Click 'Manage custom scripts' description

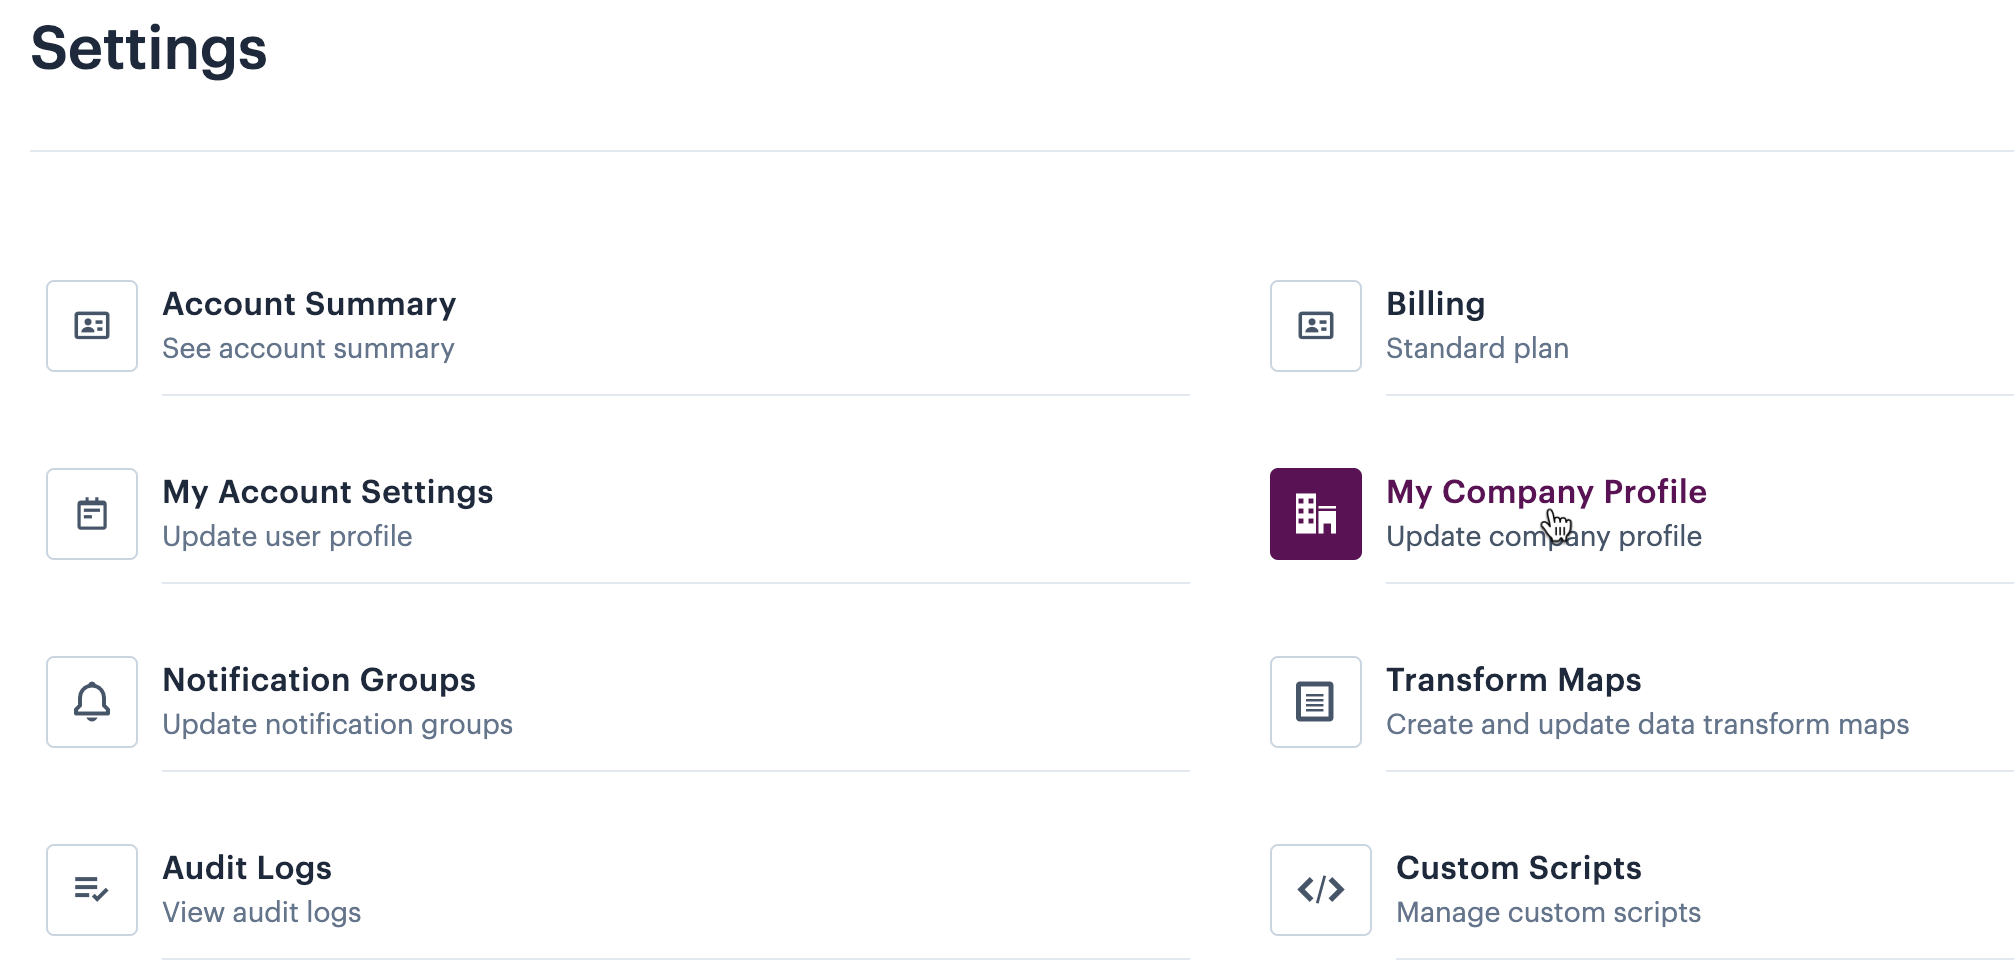coord(1548,913)
